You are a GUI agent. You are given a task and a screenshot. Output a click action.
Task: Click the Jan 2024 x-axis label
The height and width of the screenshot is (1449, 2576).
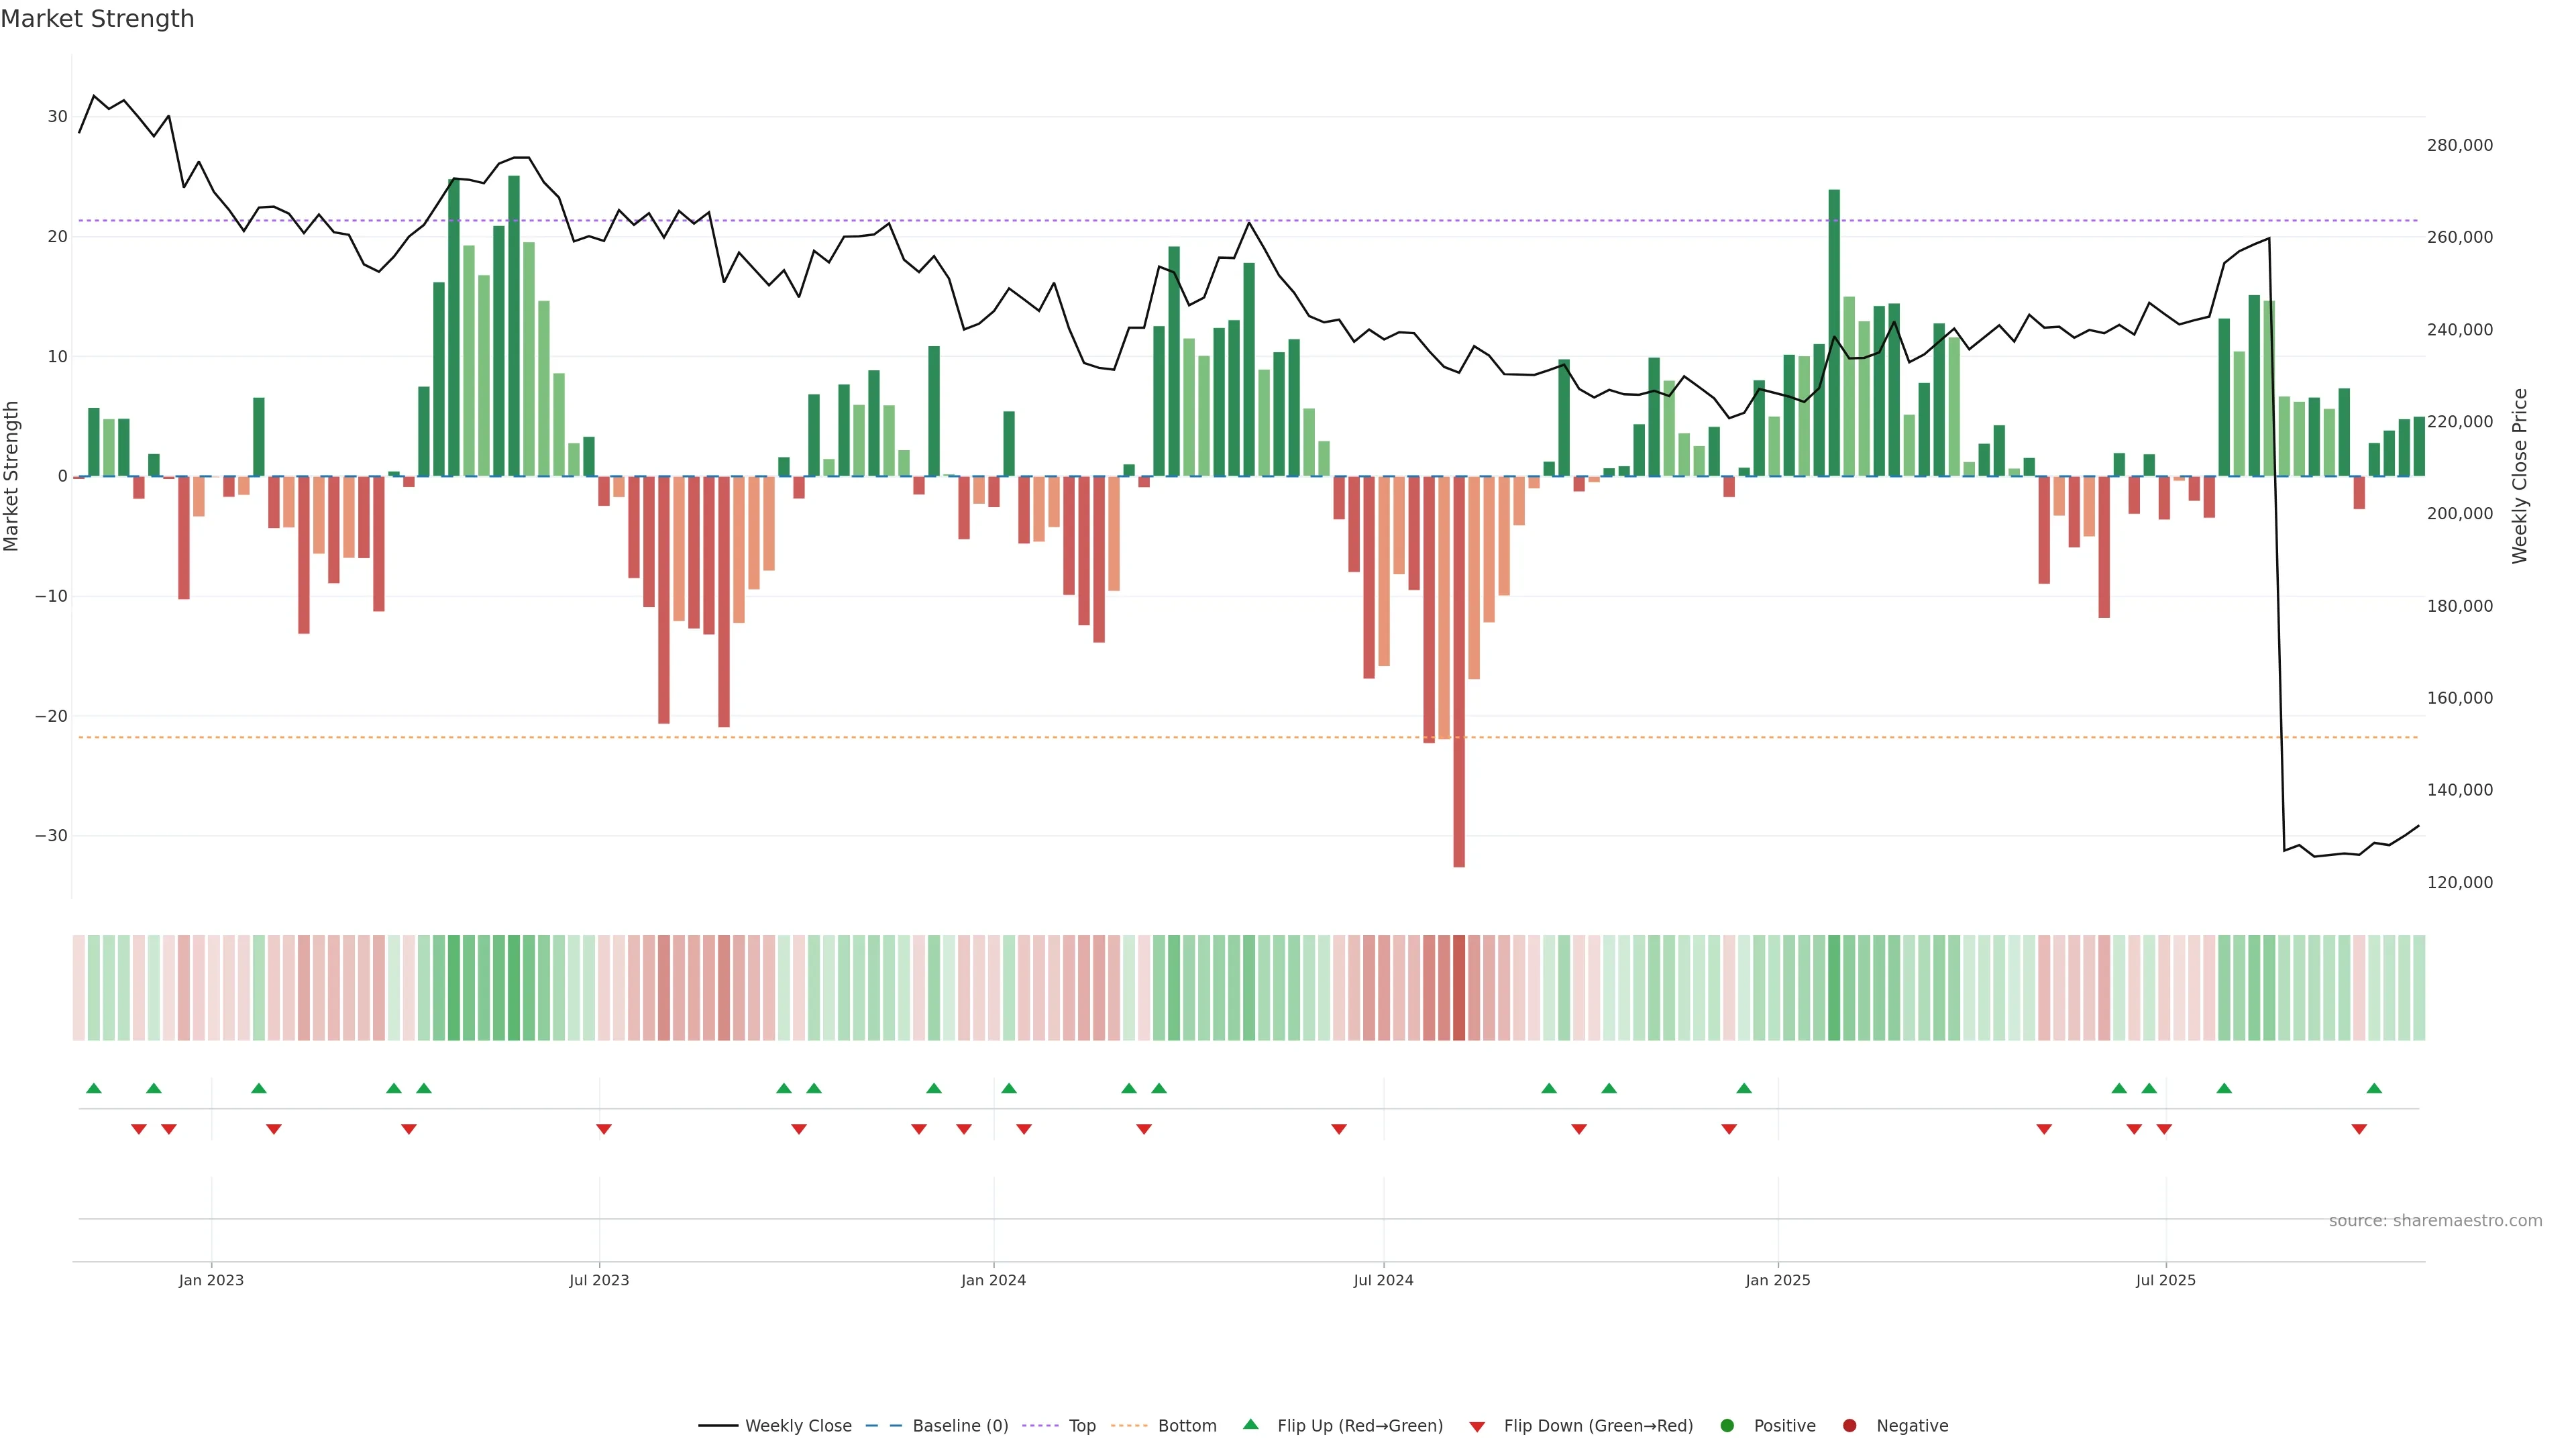(x=993, y=1280)
